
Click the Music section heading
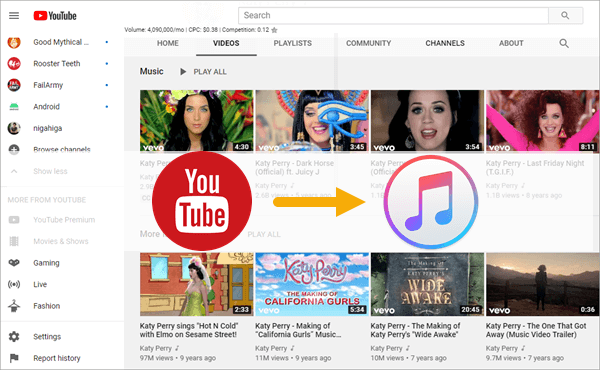(152, 71)
